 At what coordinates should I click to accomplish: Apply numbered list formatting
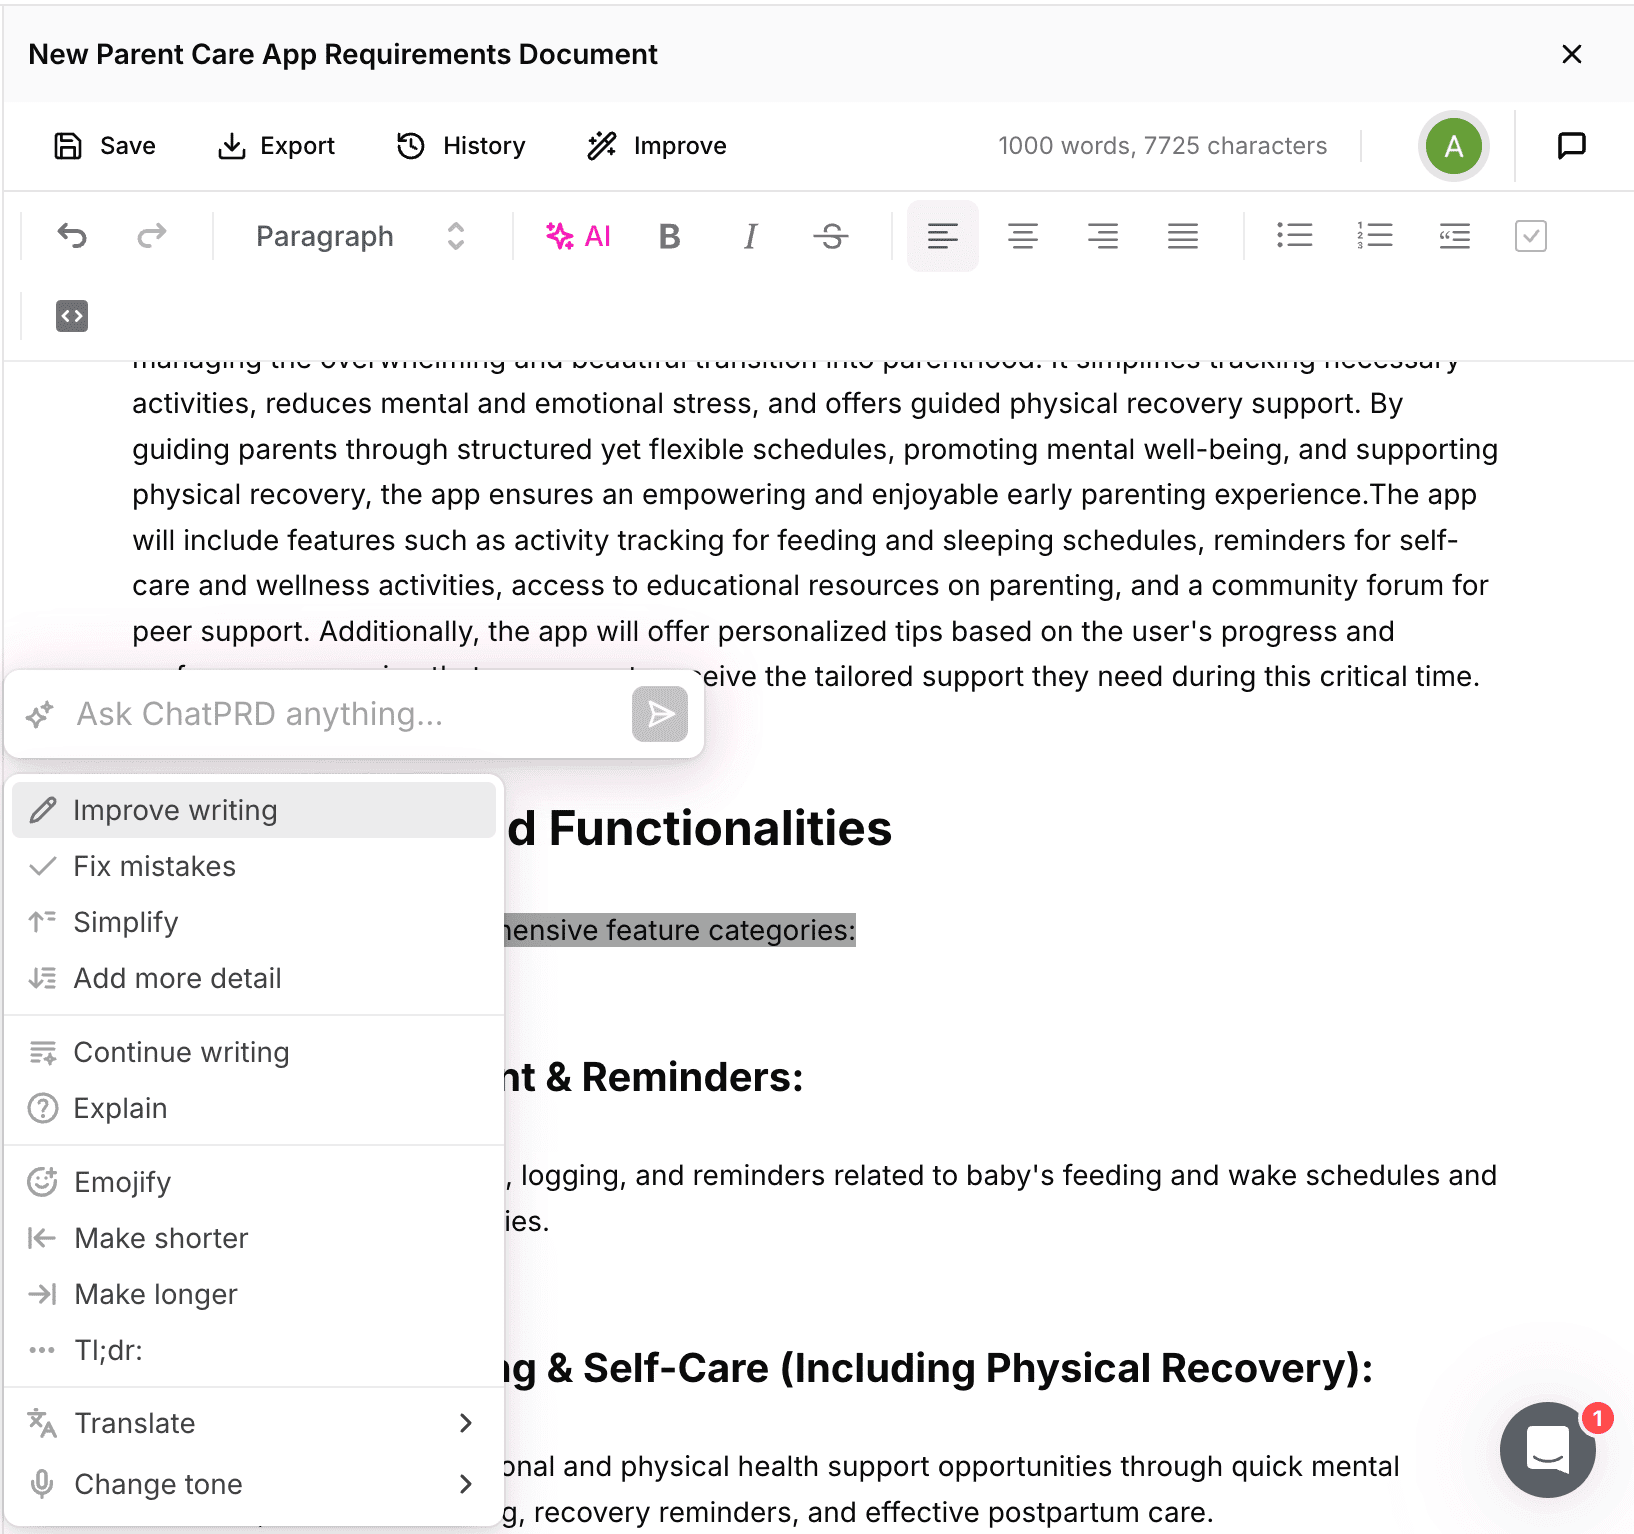pos(1374,236)
